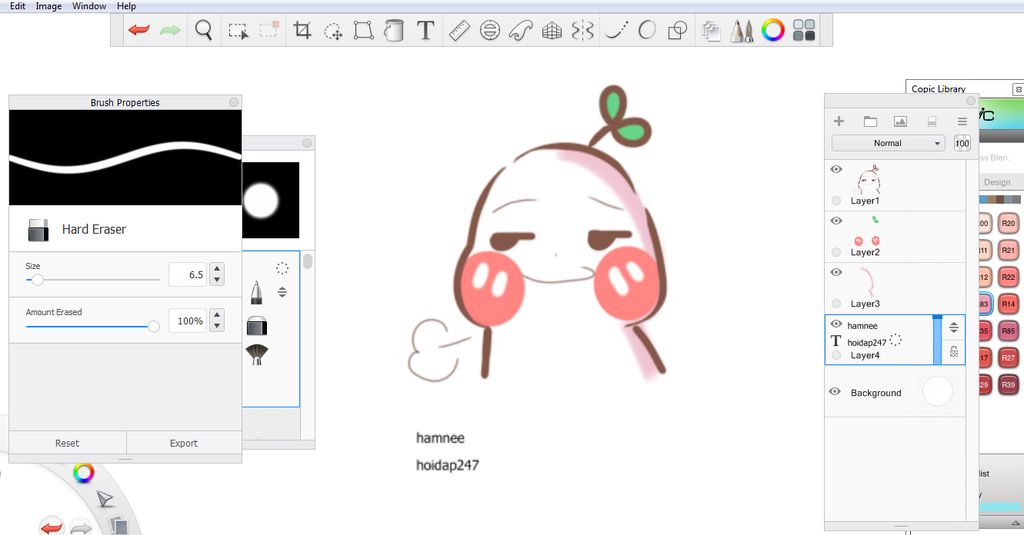Select the Distort transform tool
Screen dimensions: 1024x535
(363, 30)
